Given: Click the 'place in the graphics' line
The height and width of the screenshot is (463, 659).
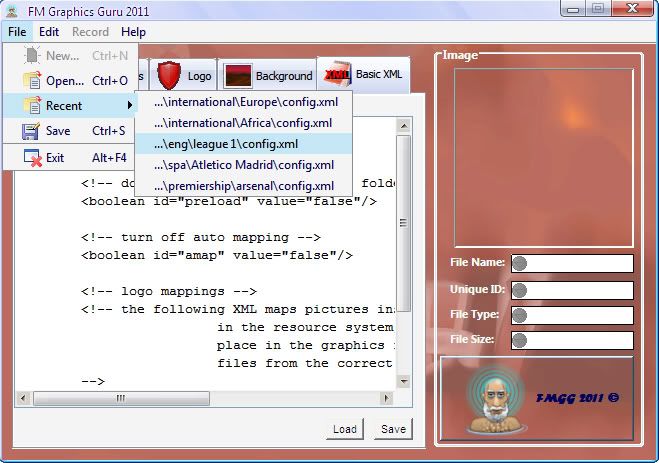Looking at the screenshot, I should click(306, 345).
